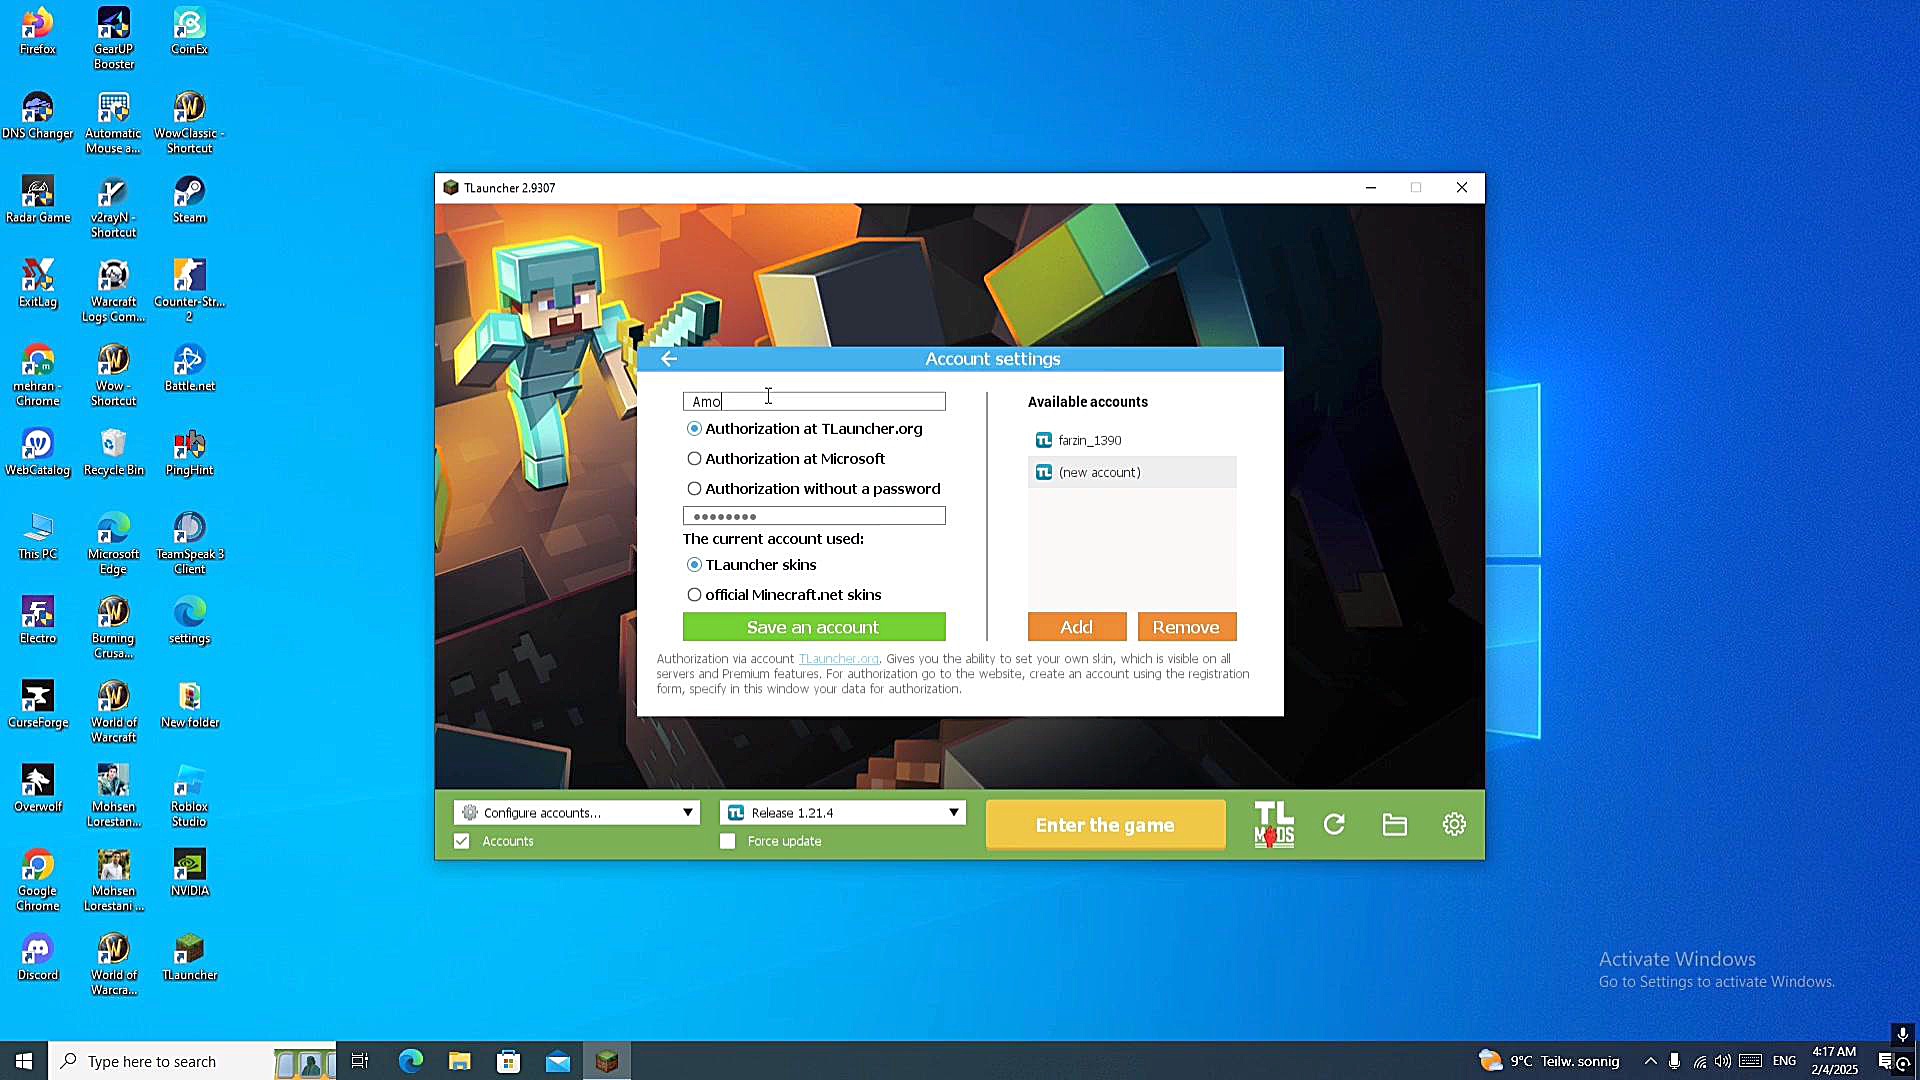The image size is (1920, 1080).
Task: Open Discord desktop icon
Action: pyautogui.click(x=38, y=957)
